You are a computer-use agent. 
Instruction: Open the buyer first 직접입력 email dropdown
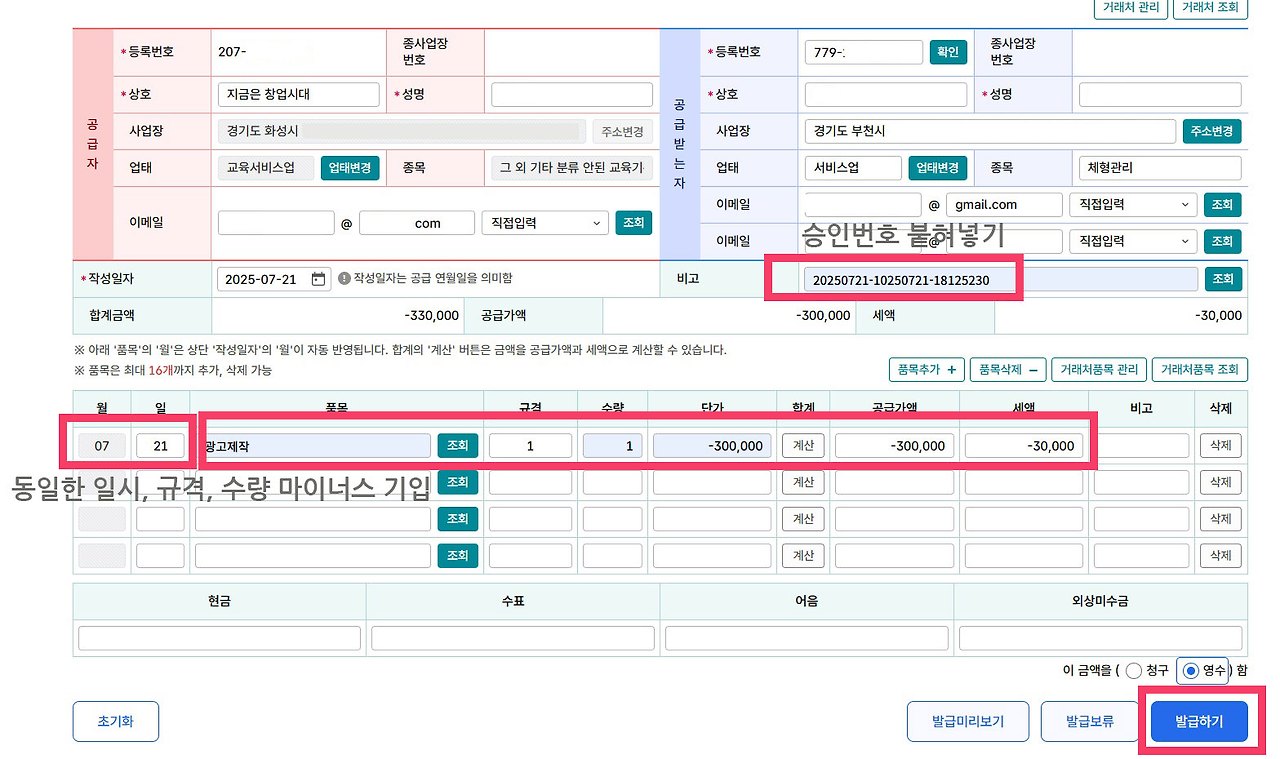pos(1133,204)
